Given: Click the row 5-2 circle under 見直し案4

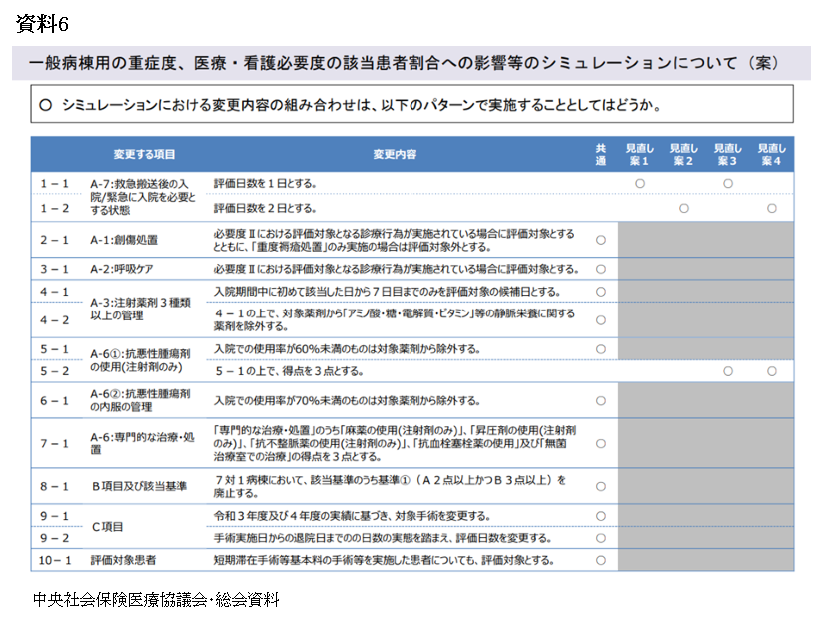Looking at the screenshot, I should 772,371.
